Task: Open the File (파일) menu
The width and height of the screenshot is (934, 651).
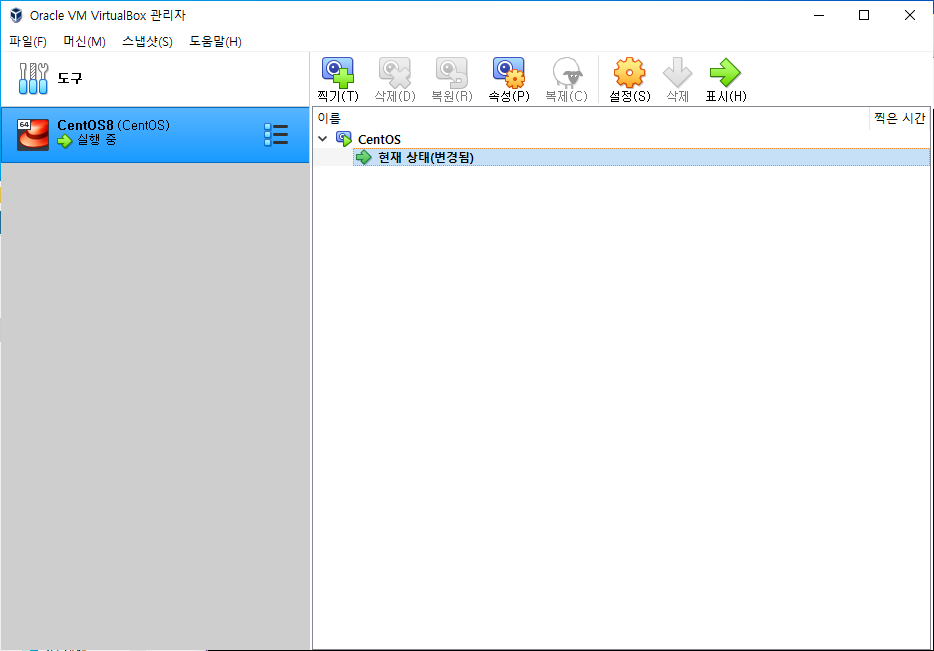Action: tap(28, 42)
